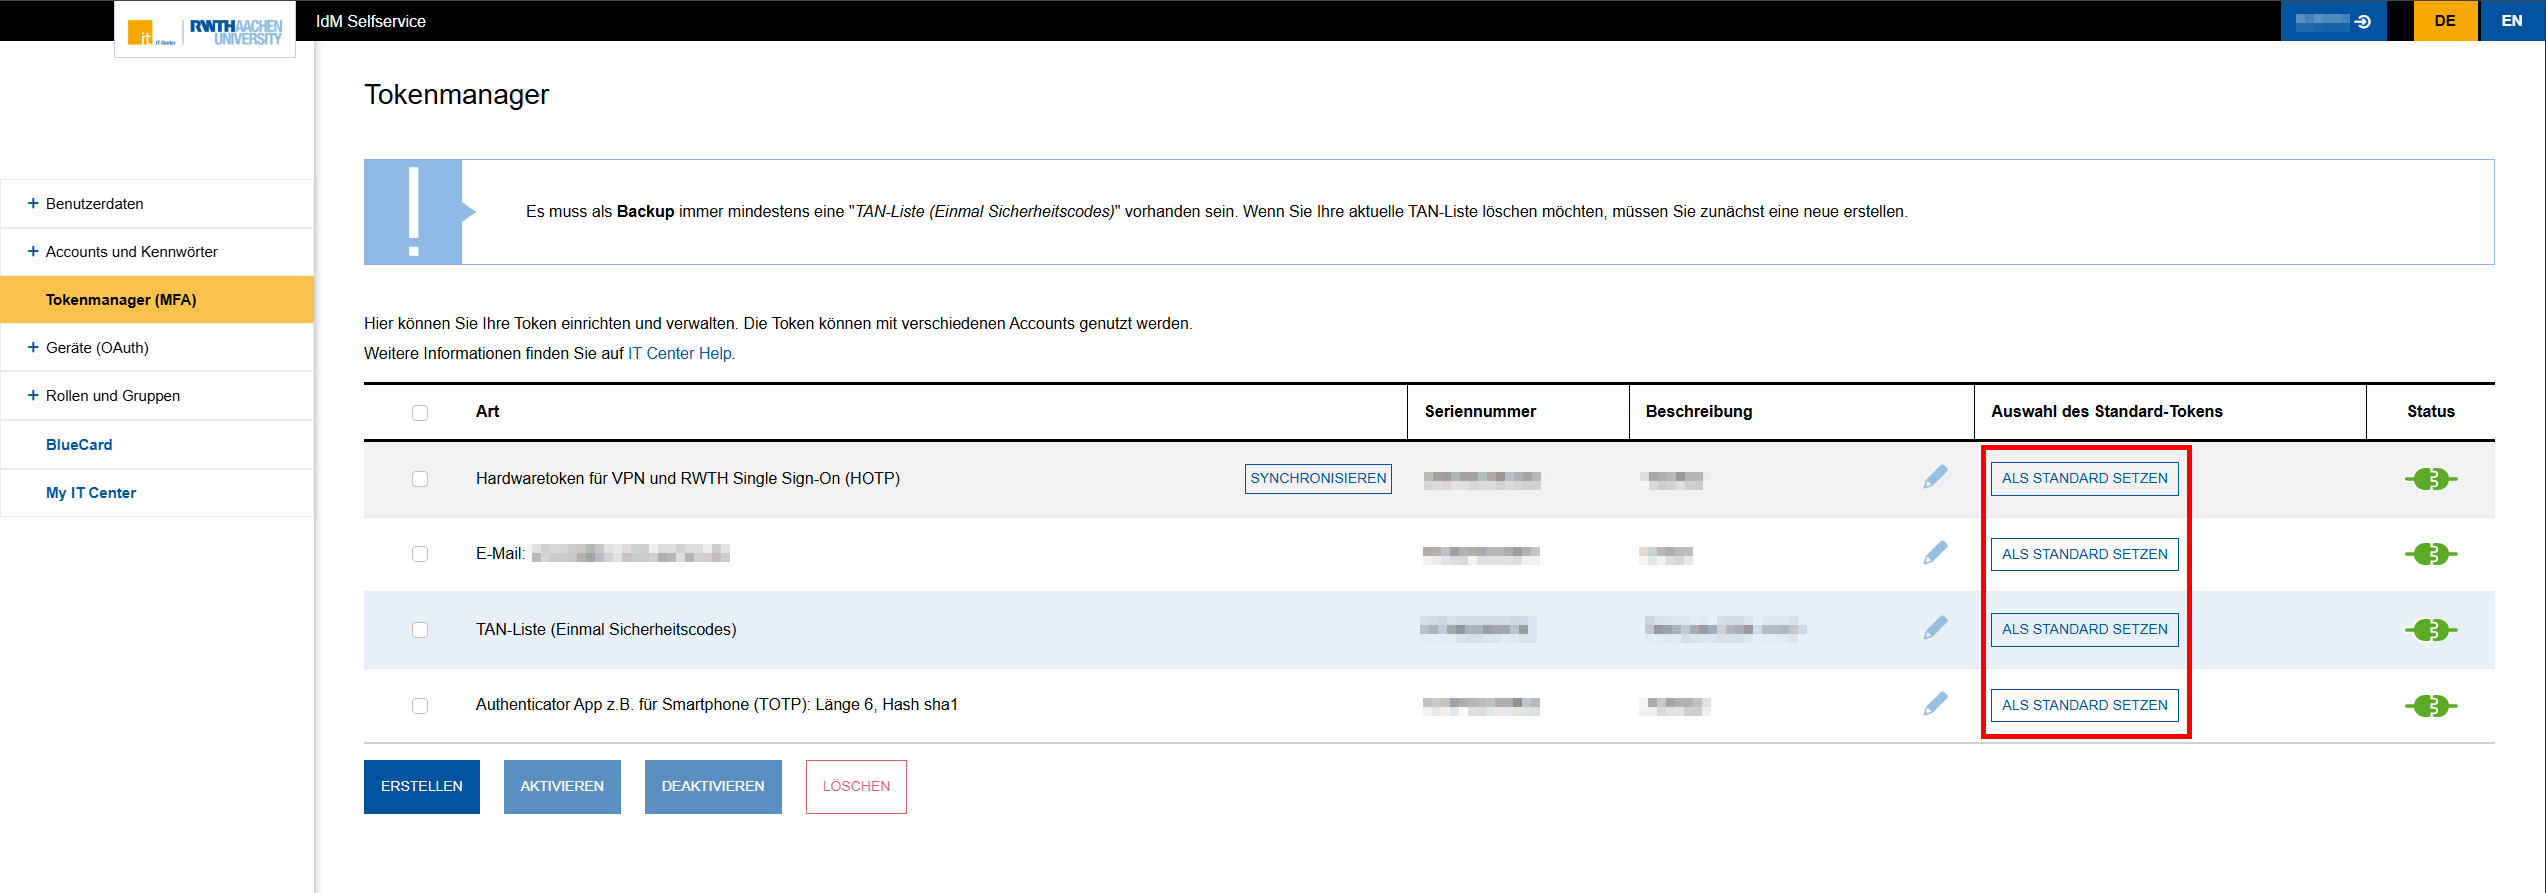Click the logout icon in top bar

pos(2363,21)
